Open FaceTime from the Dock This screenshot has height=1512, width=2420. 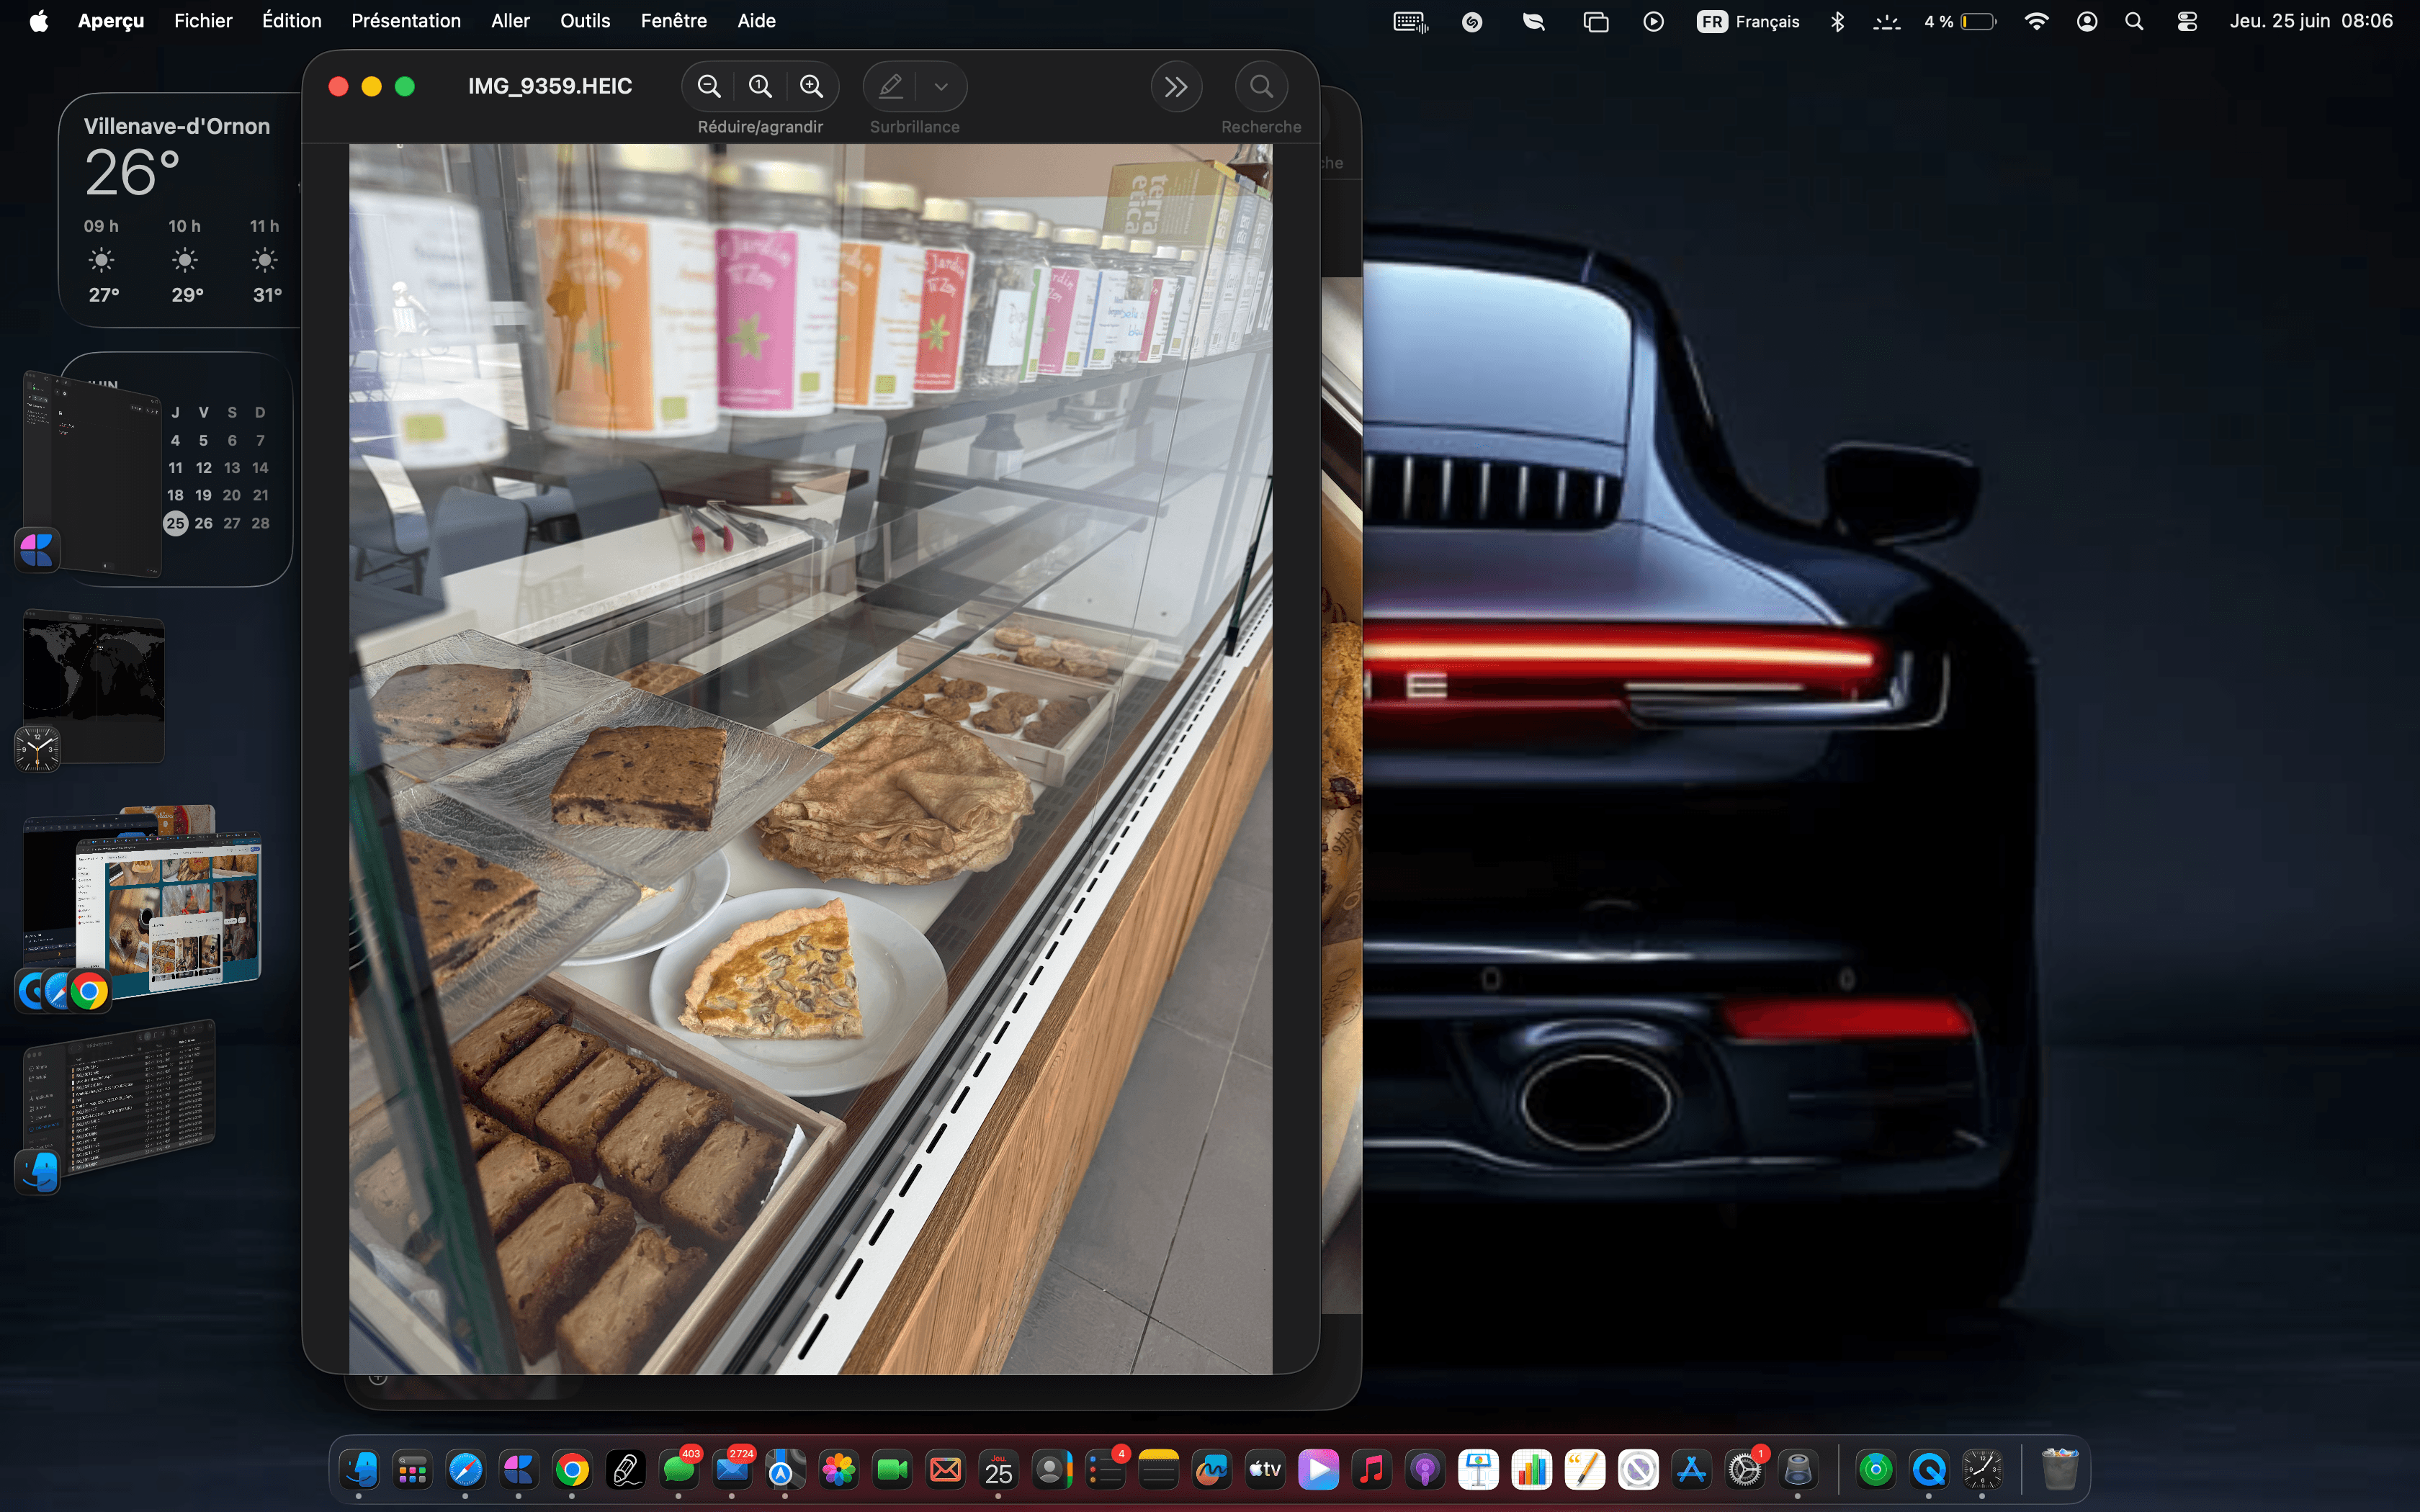tap(892, 1470)
